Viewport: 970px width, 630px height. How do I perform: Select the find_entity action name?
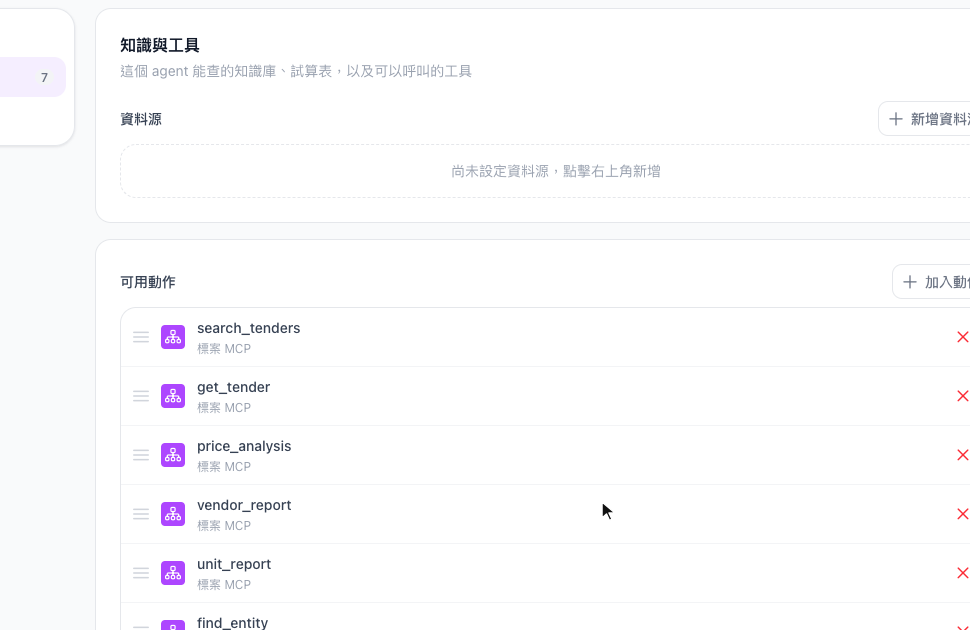[233, 623]
